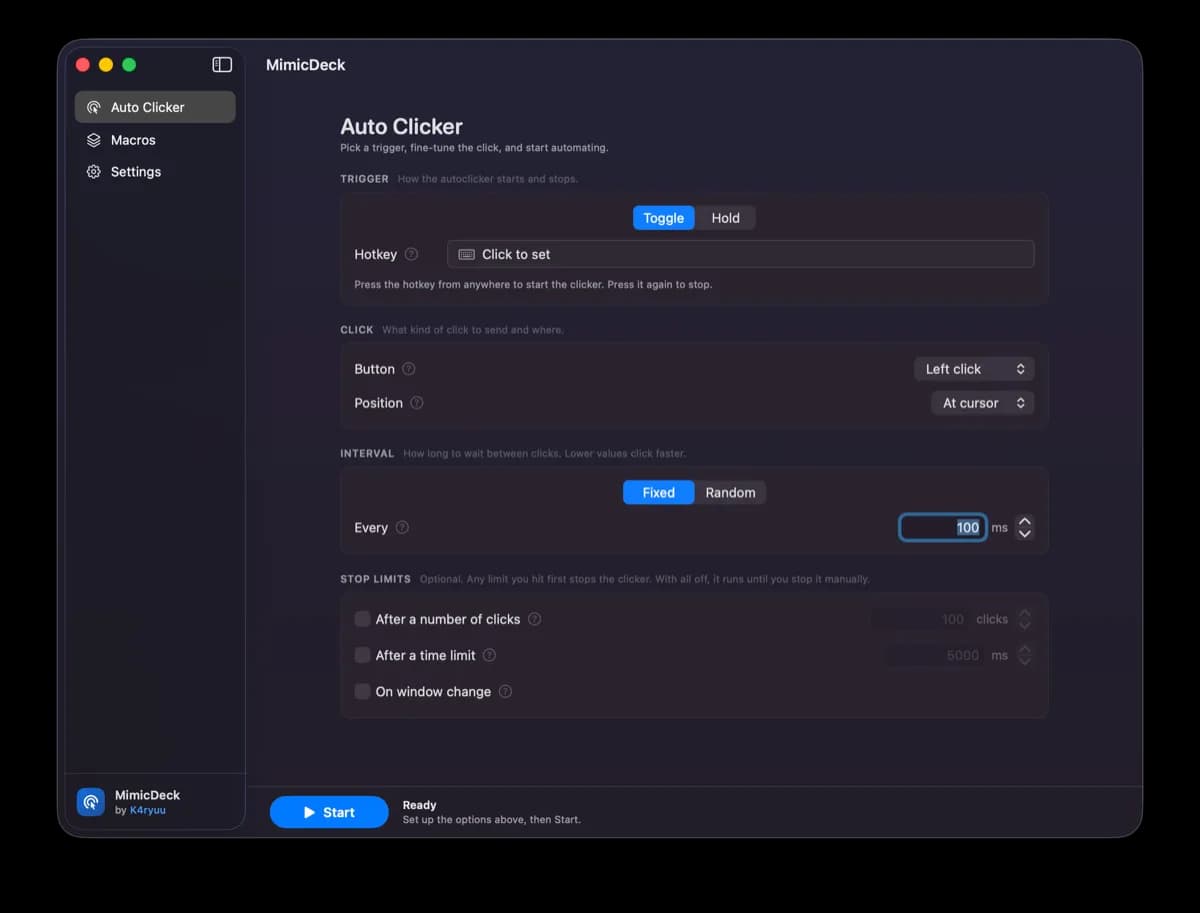1200x913 pixels.
Task: Click the 100 clicks limit field
Action: click(920, 619)
